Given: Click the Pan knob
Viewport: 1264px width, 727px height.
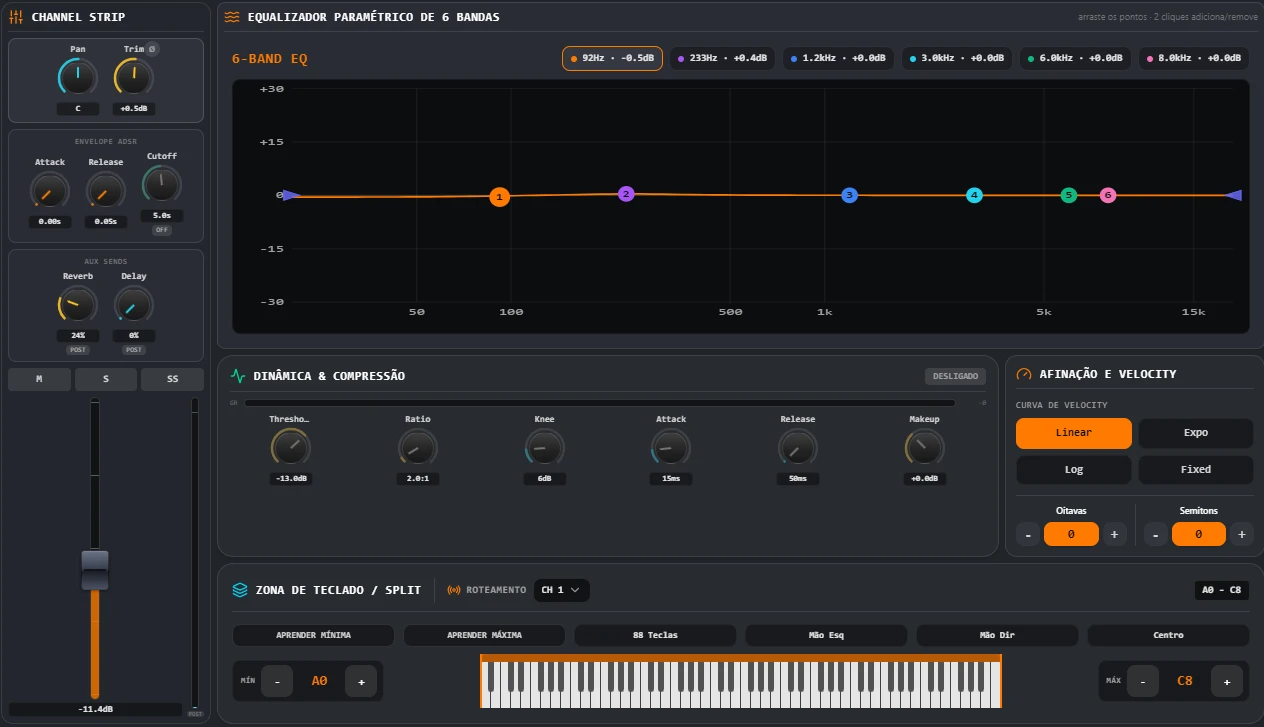Looking at the screenshot, I should pyautogui.click(x=78, y=78).
